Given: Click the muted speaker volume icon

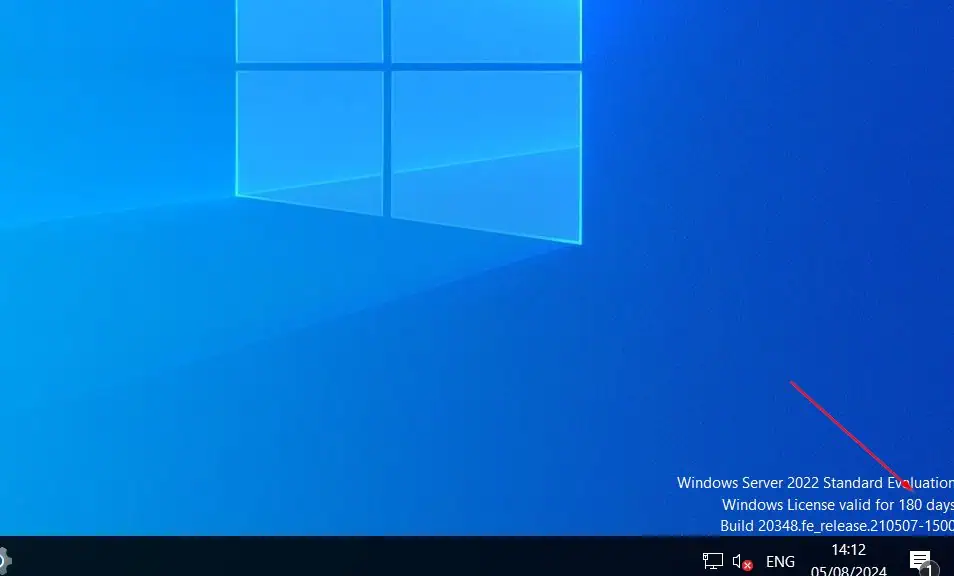Looking at the screenshot, I should (x=742, y=561).
